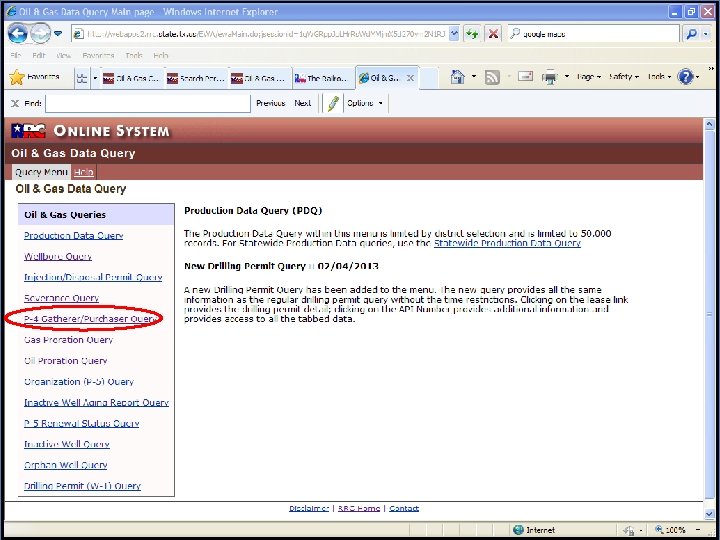Click the Help question mark icon
The image size is (720, 540).
pyautogui.click(x=685, y=77)
